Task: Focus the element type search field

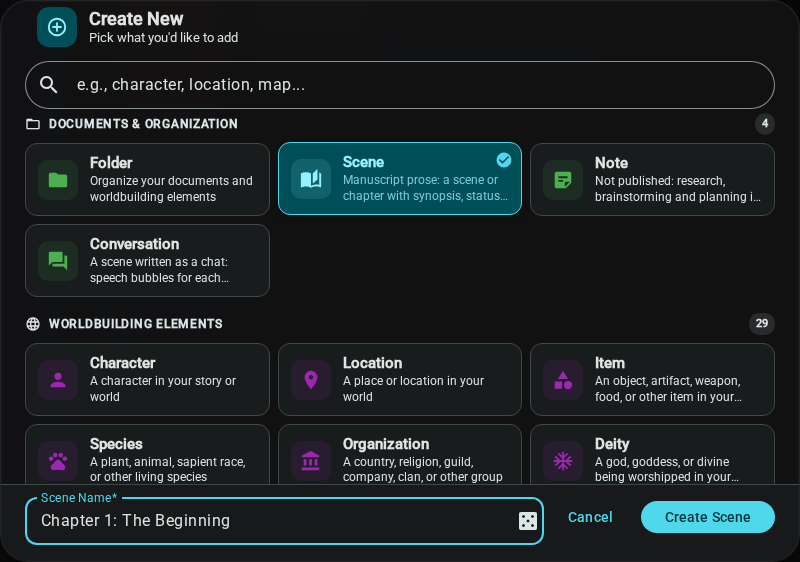Action: 399,85
